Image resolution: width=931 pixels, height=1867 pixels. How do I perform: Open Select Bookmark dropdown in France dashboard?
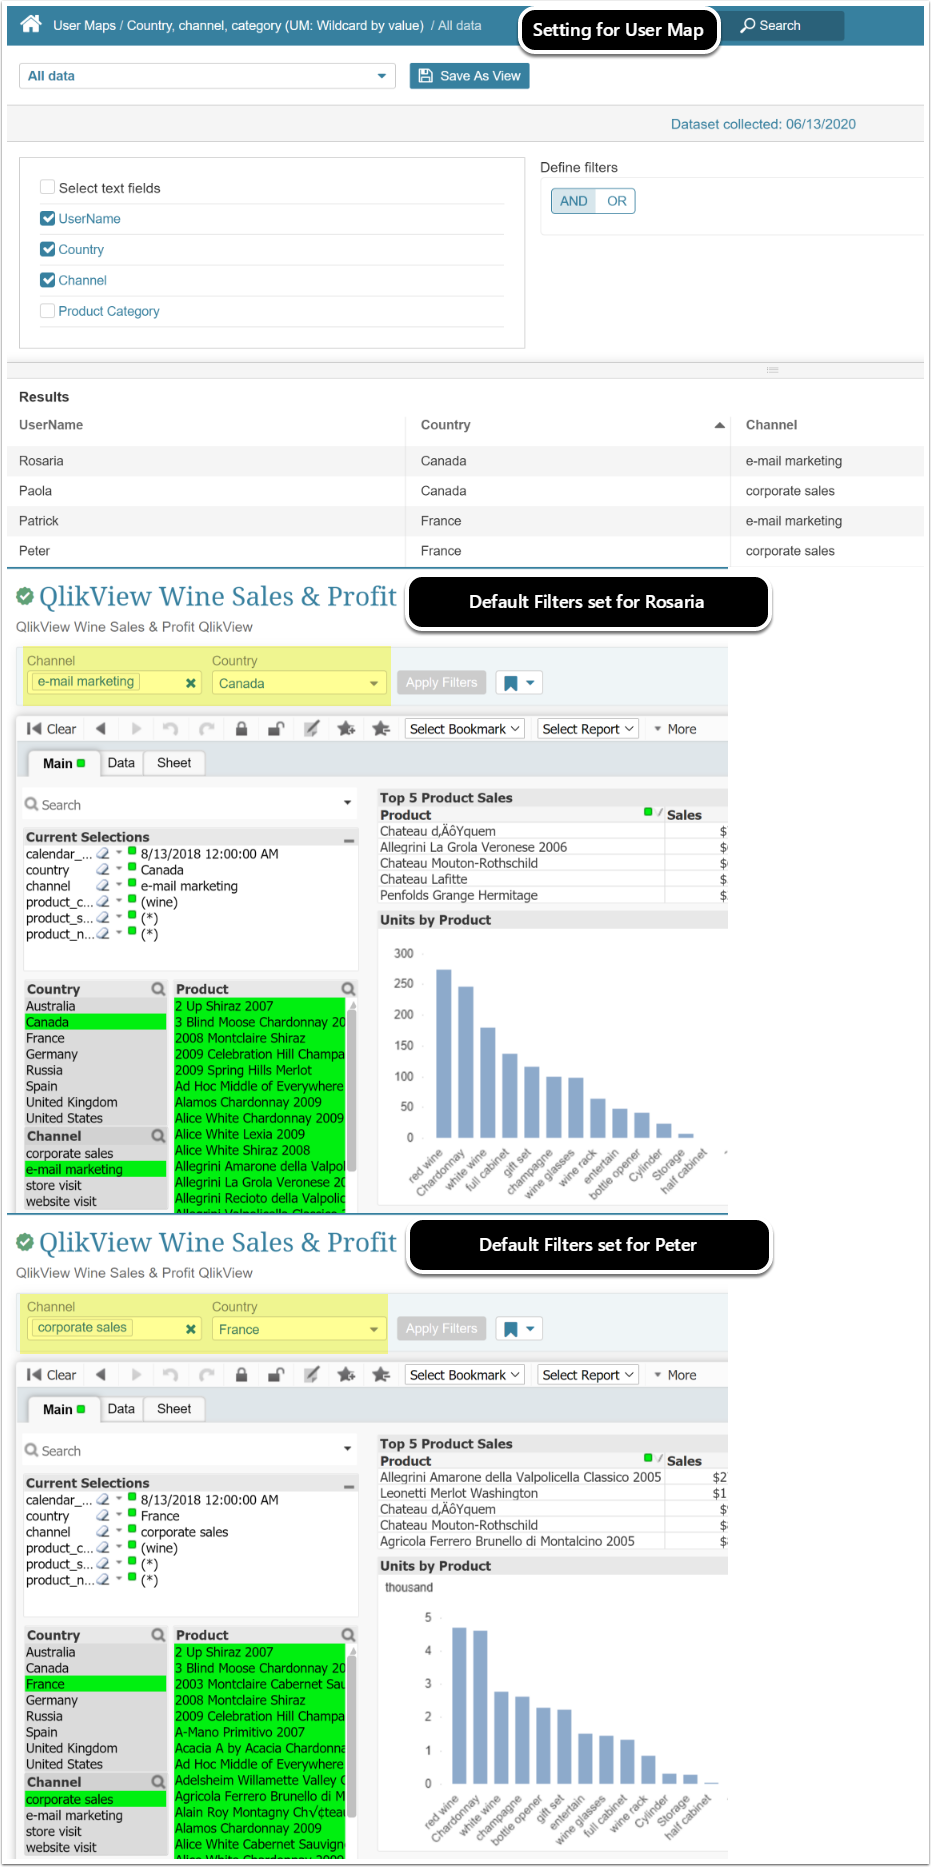(x=464, y=1375)
